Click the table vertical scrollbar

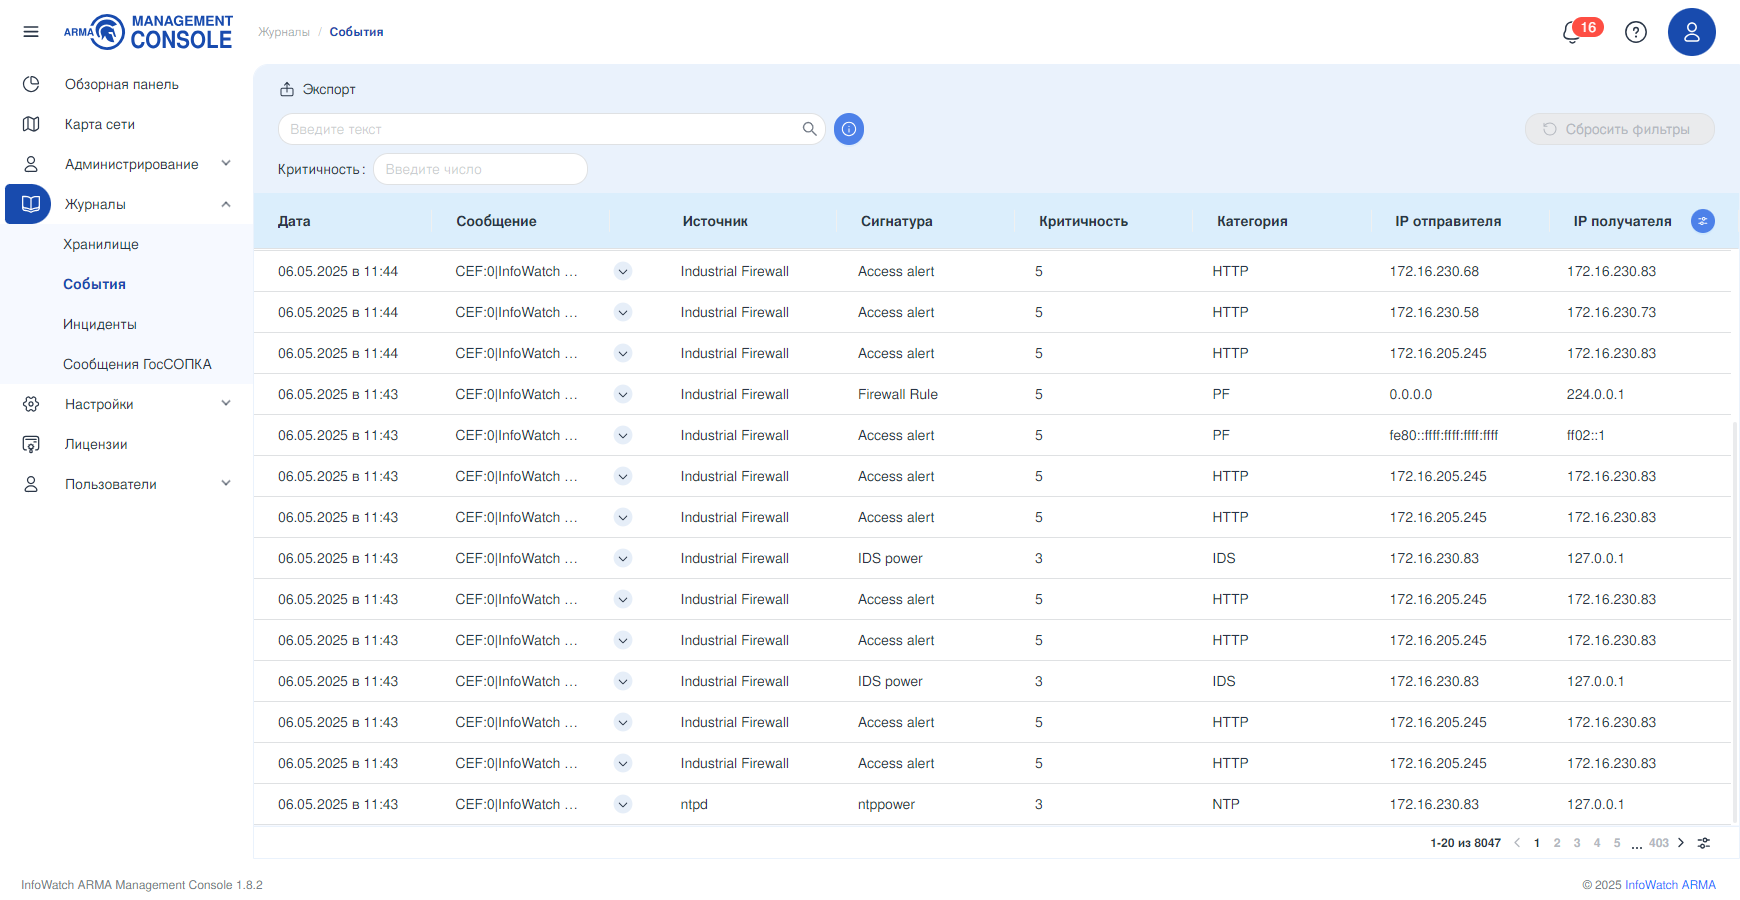tap(1735, 620)
